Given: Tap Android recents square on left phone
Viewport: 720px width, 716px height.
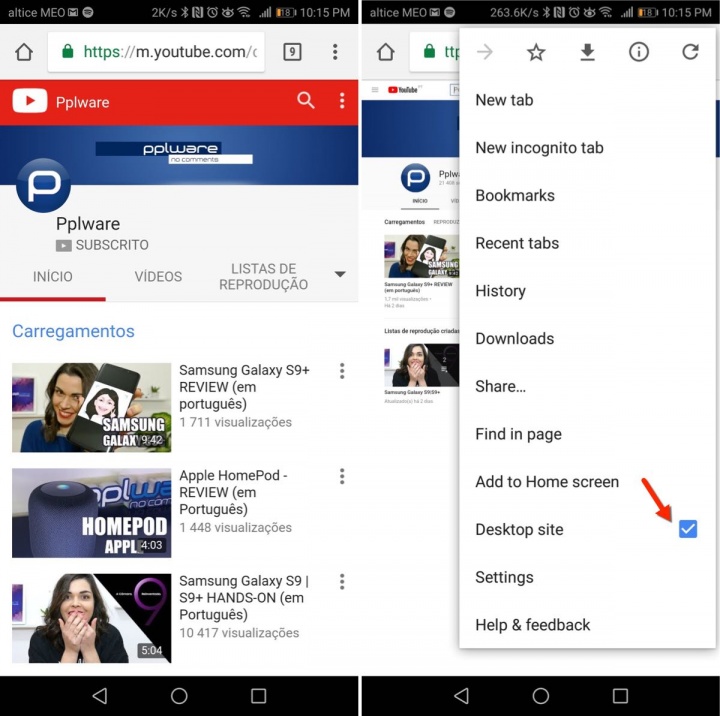Looking at the screenshot, I should point(259,696).
